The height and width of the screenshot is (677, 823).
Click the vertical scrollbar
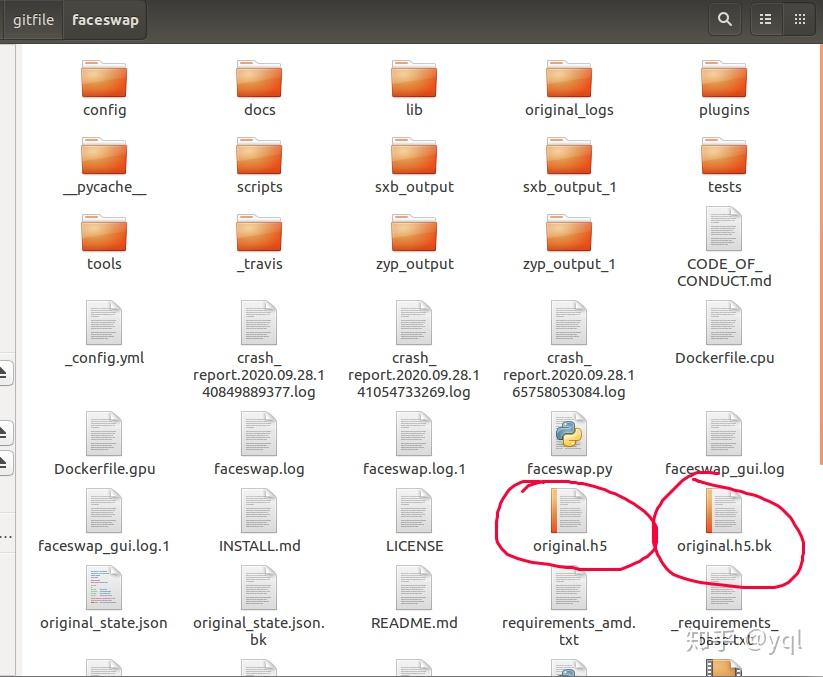click(x=820, y=254)
